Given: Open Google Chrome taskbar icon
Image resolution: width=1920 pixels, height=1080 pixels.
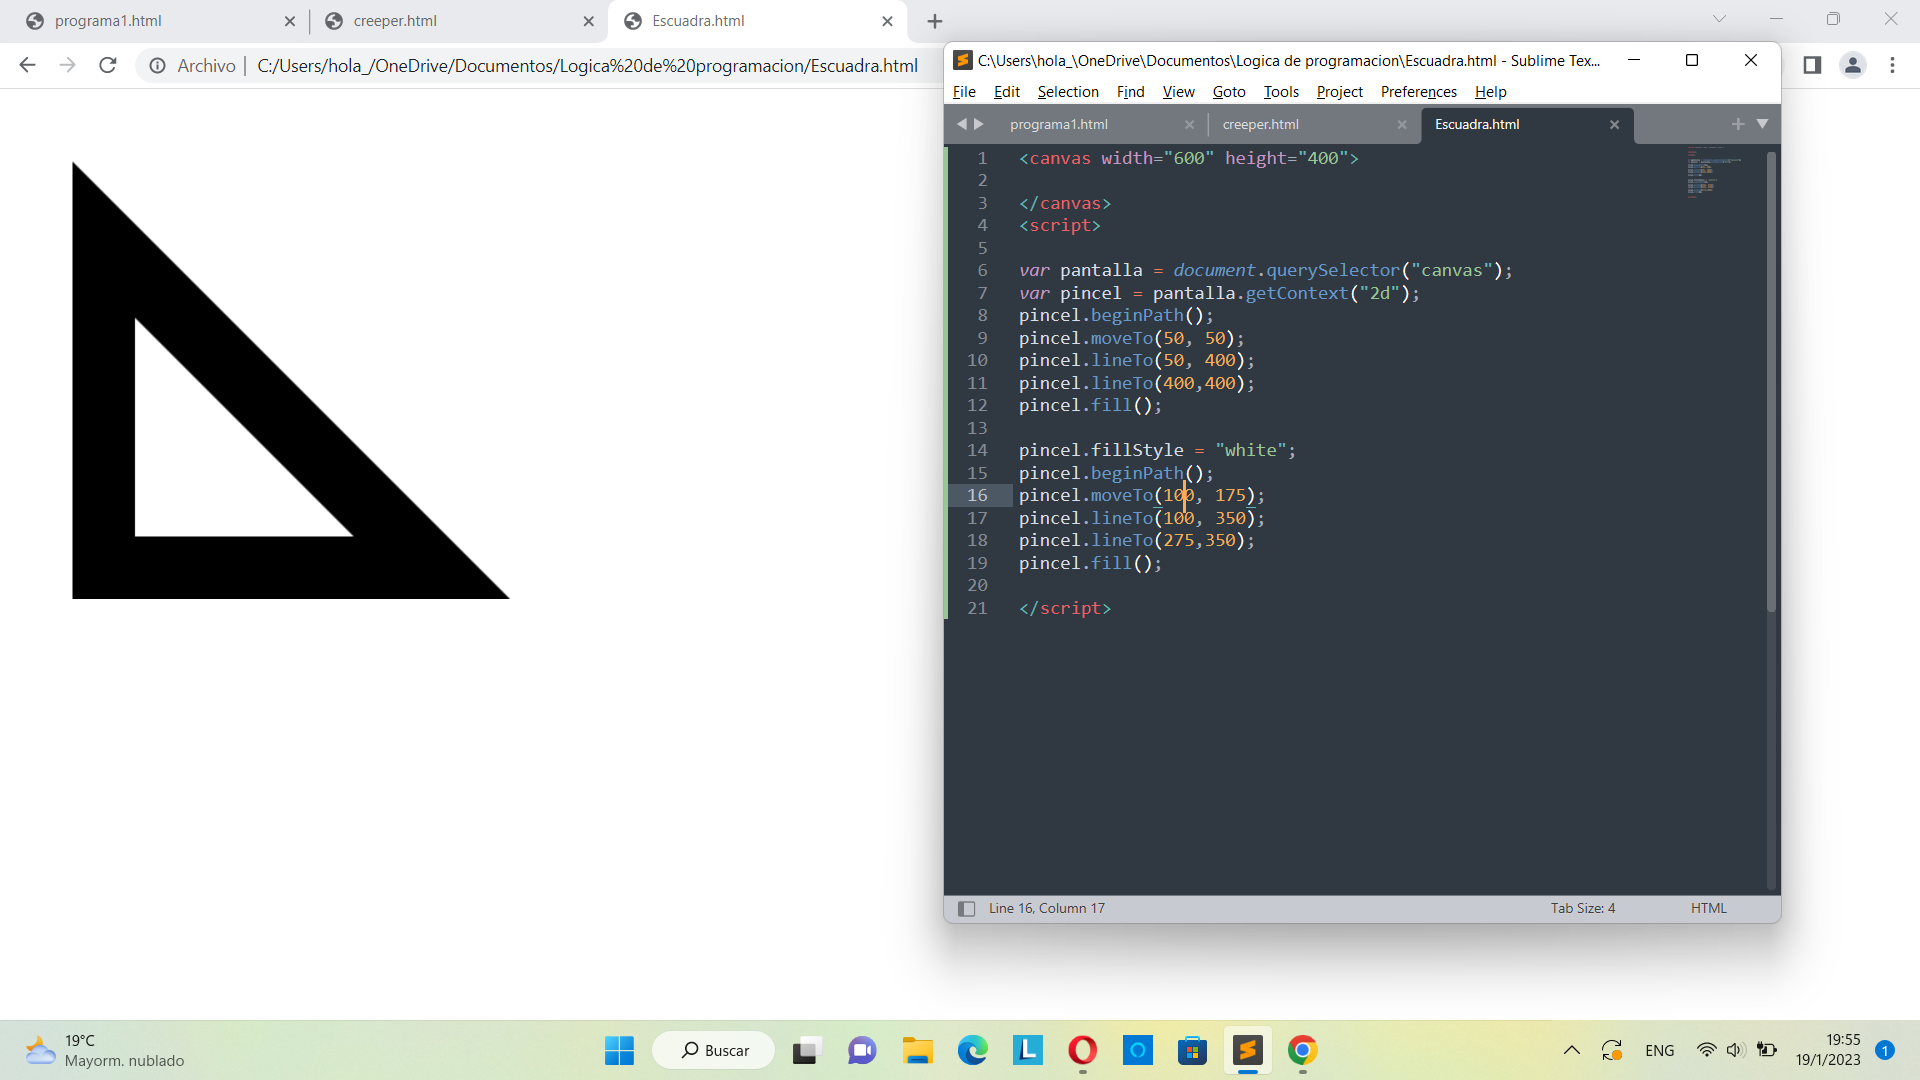Looking at the screenshot, I should (x=1302, y=1050).
